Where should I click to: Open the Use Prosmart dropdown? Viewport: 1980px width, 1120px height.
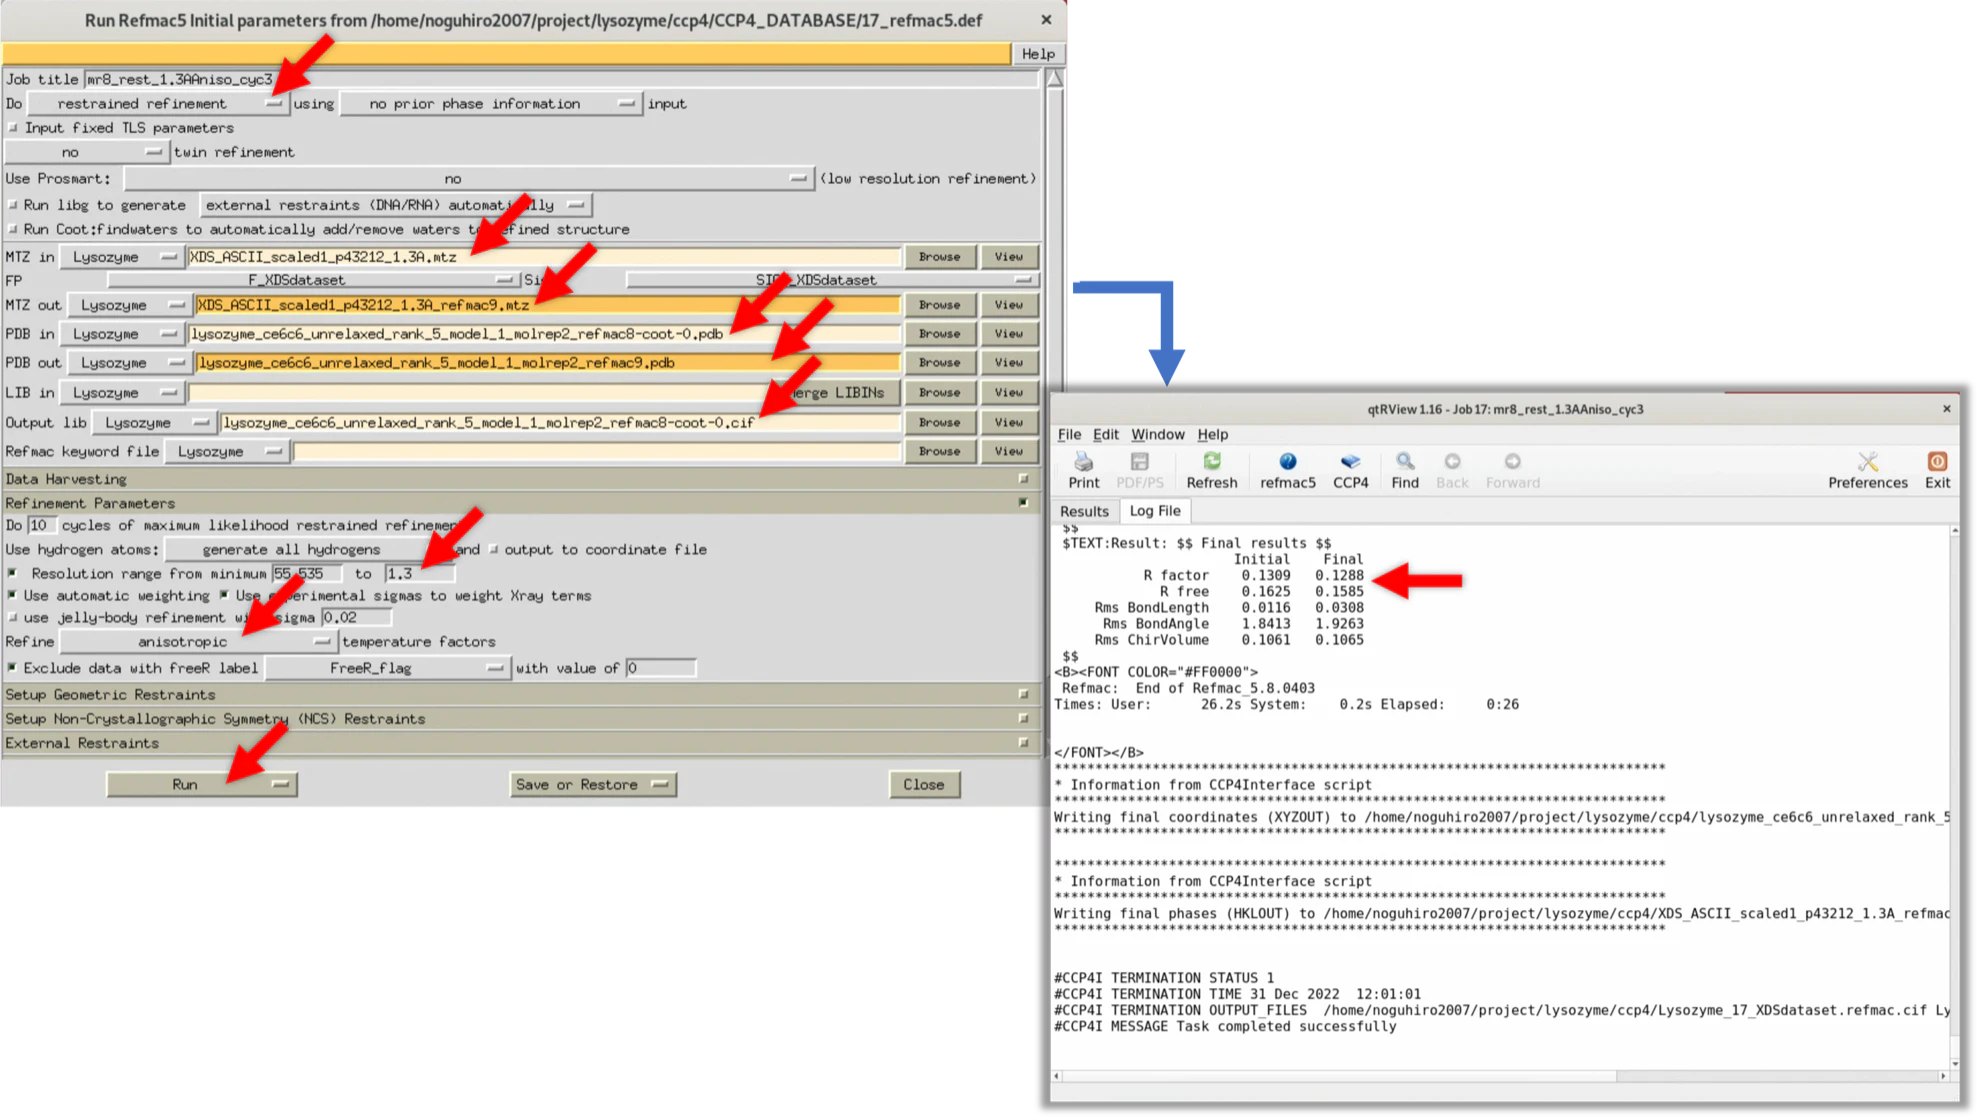(x=468, y=178)
